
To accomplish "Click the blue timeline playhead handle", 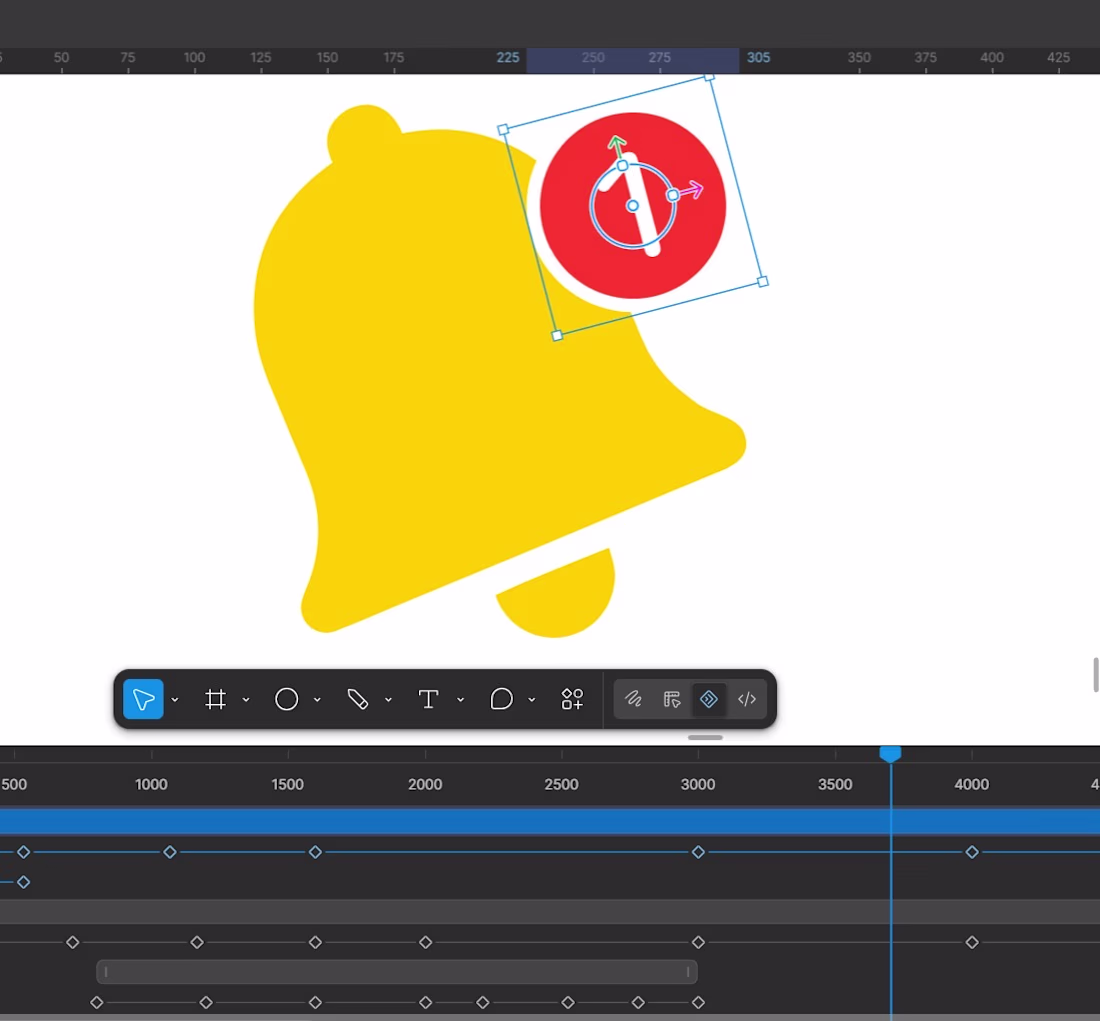I will [890, 754].
